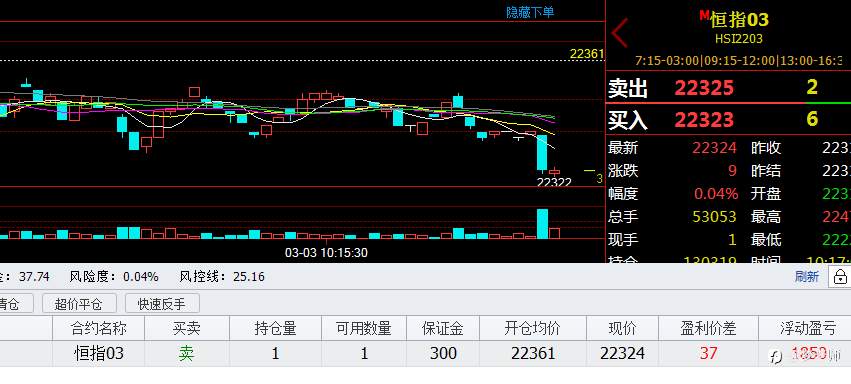The width and height of the screenshot is (851, 384).
Task: Click the 快速反手 button
Action: 162,304
